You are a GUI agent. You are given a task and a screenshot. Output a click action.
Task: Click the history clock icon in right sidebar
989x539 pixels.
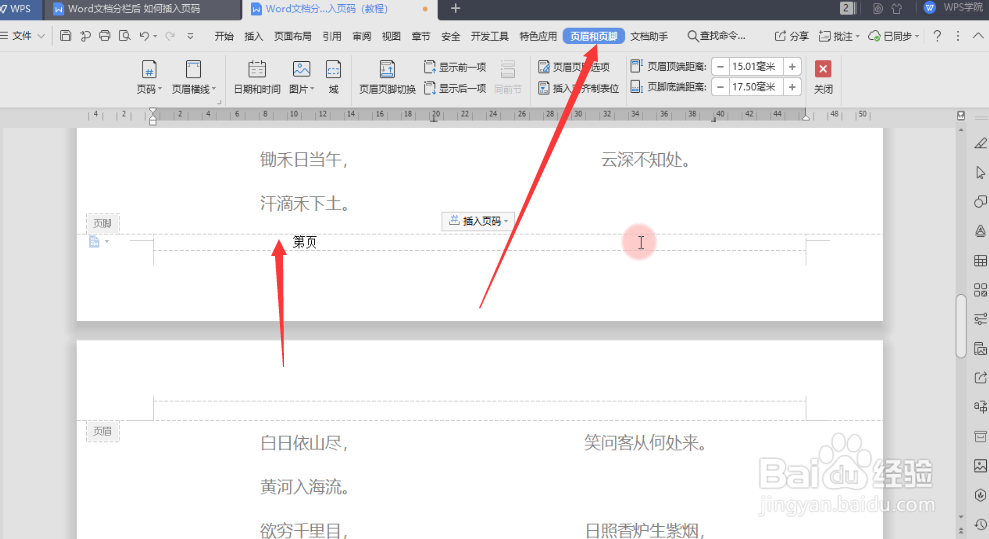pos(980,525)
